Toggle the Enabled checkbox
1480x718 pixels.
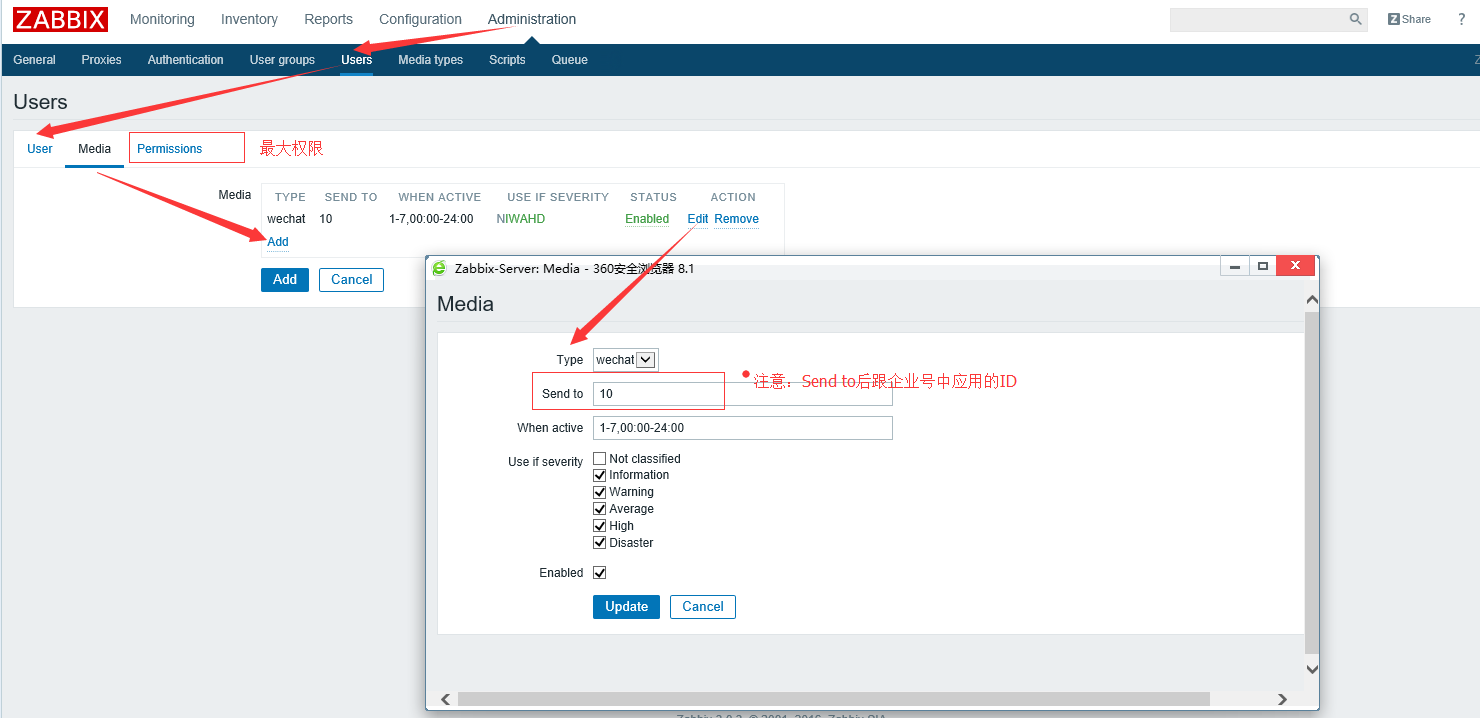pyautogui.click(x=600, y=573)
